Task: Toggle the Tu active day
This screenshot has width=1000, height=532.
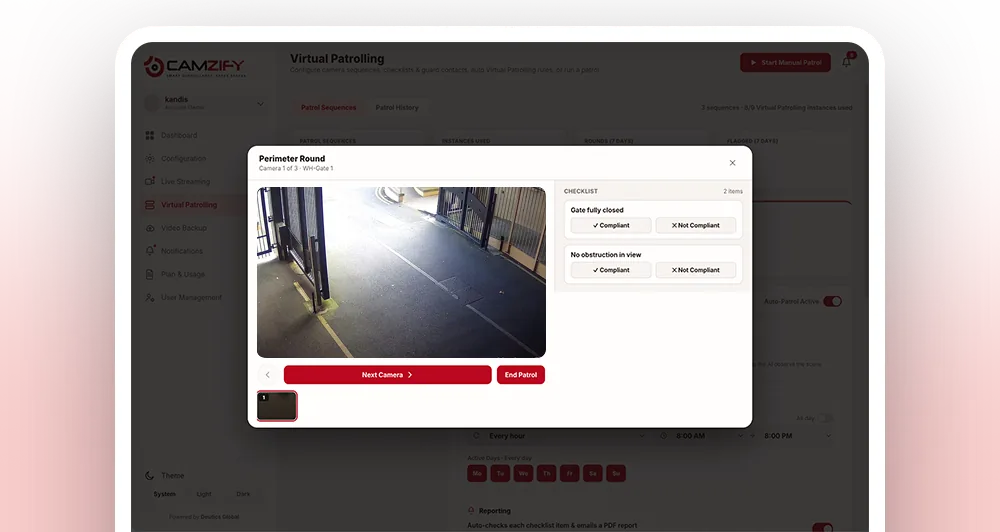Action: pos(500,473)
